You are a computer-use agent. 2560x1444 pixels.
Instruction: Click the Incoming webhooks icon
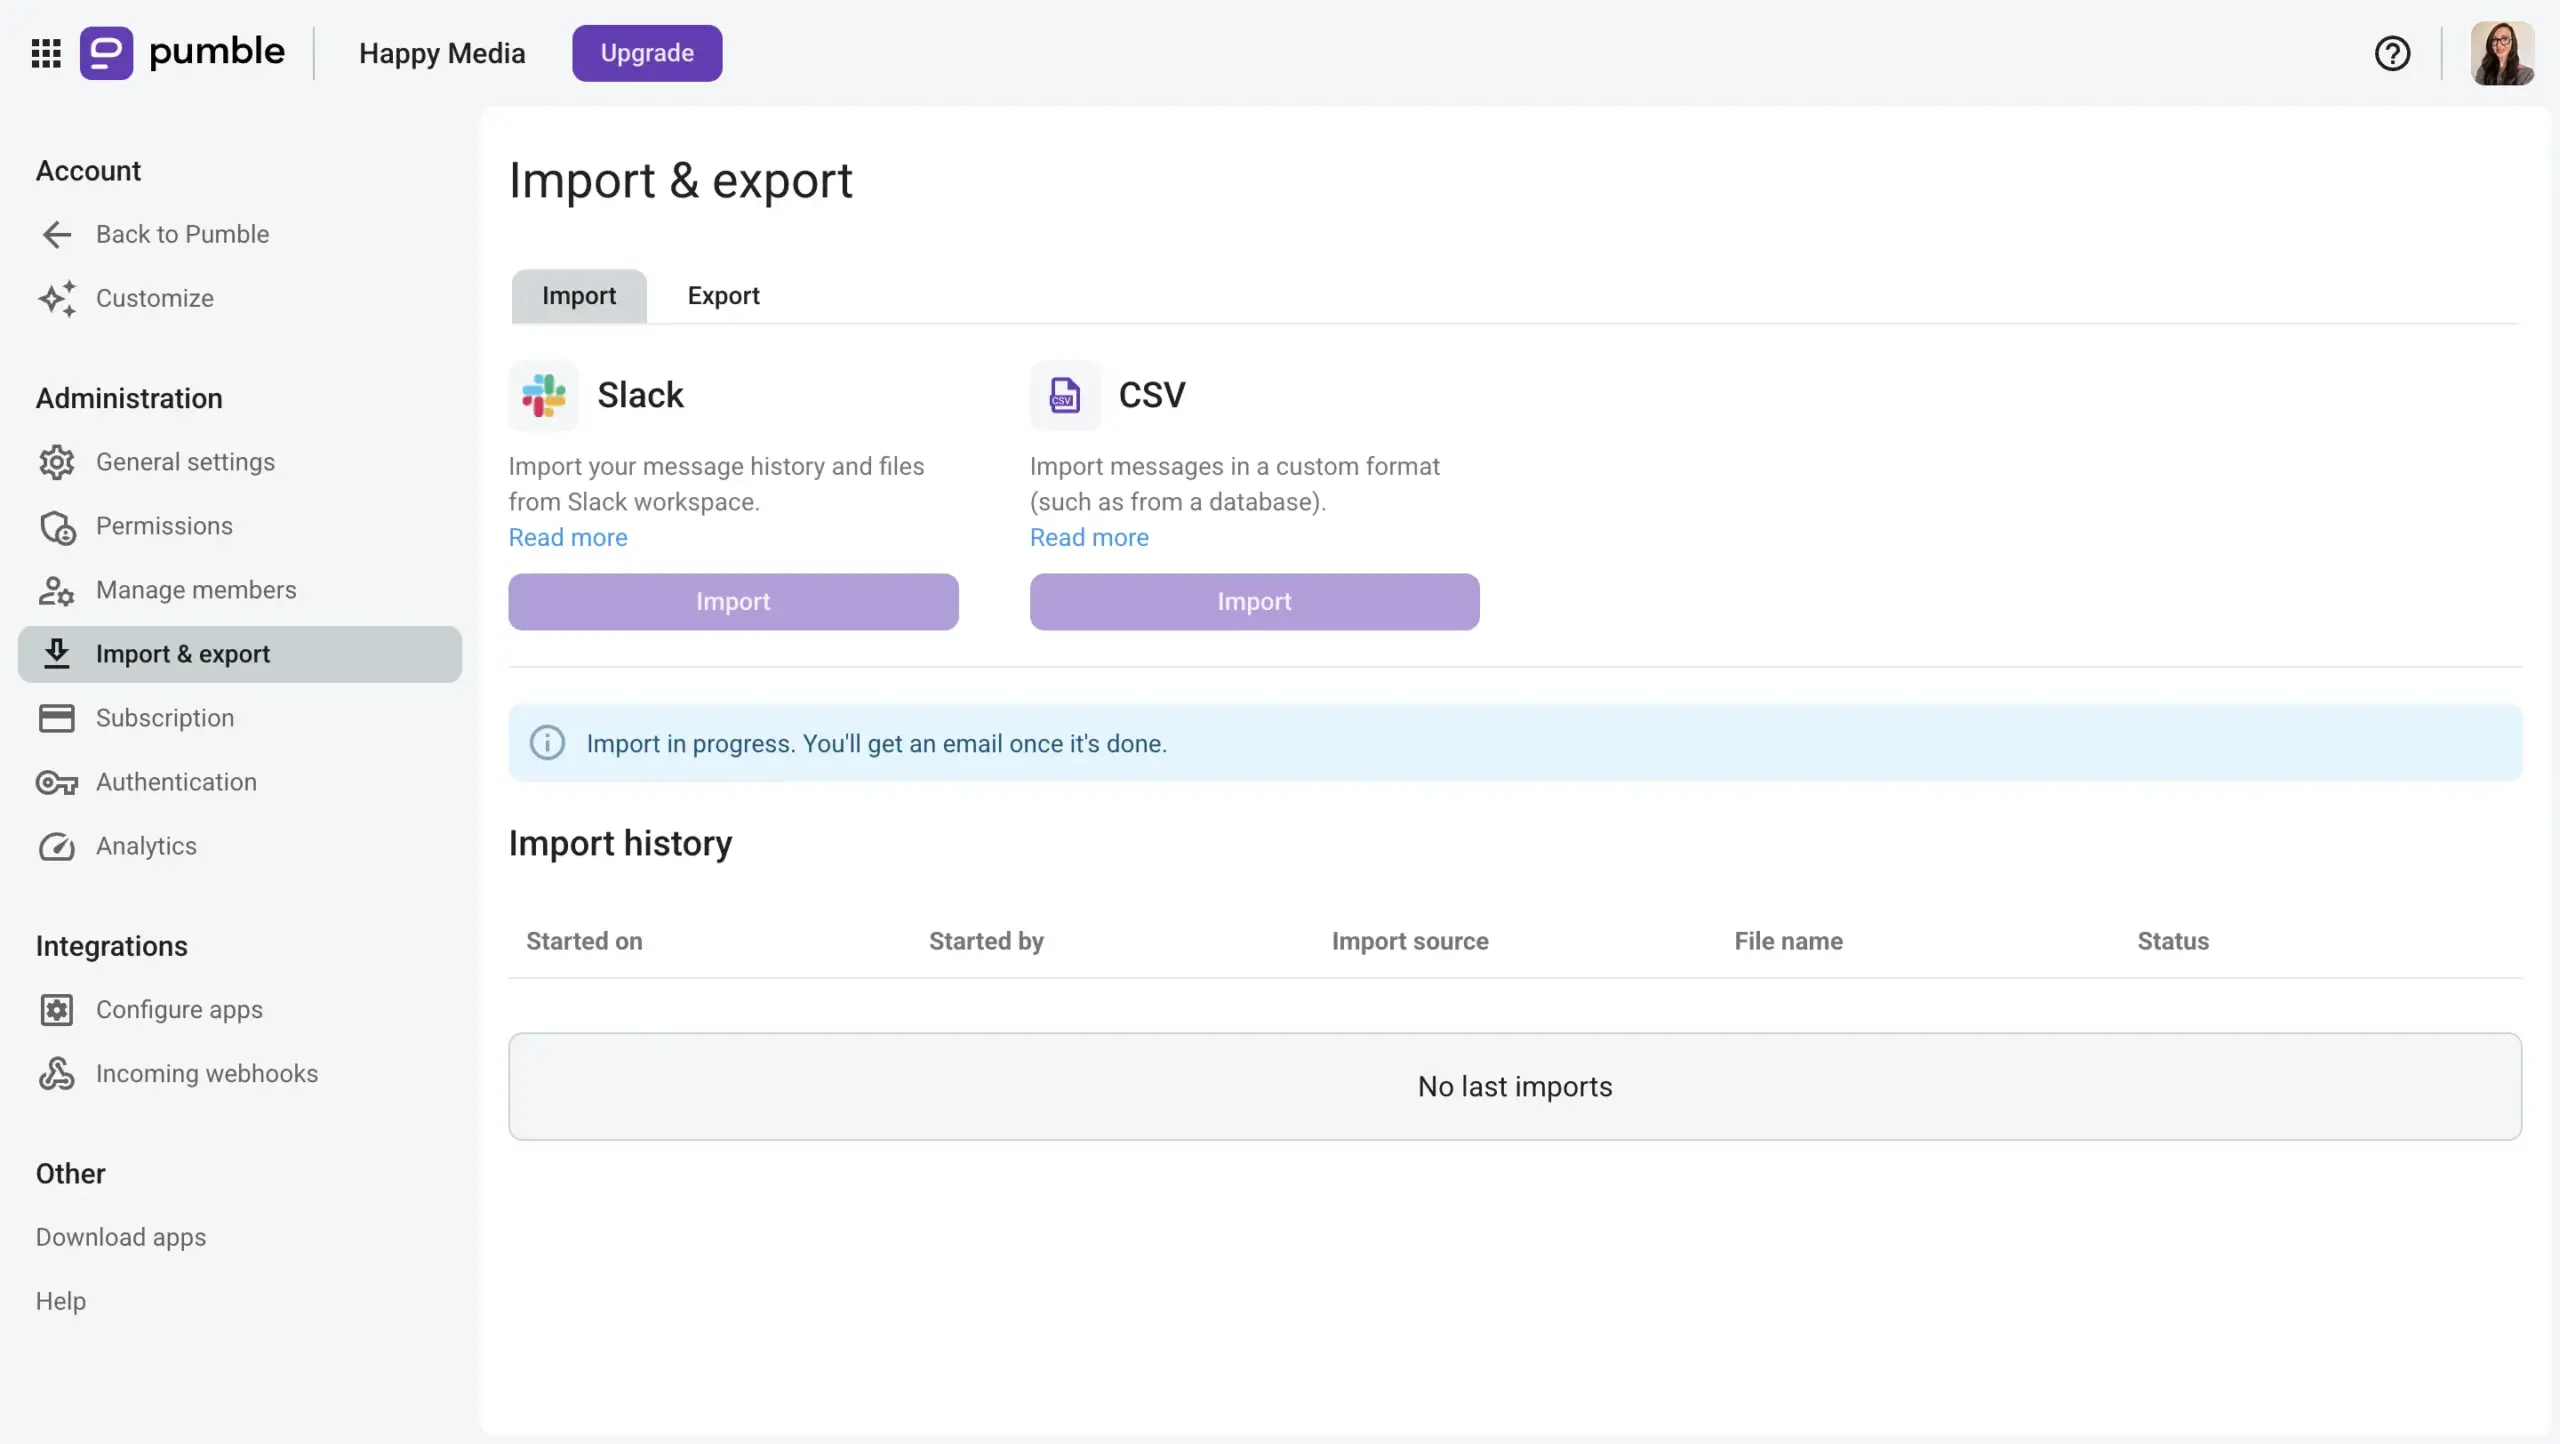pyautogui.click(x=57, y=1074)
